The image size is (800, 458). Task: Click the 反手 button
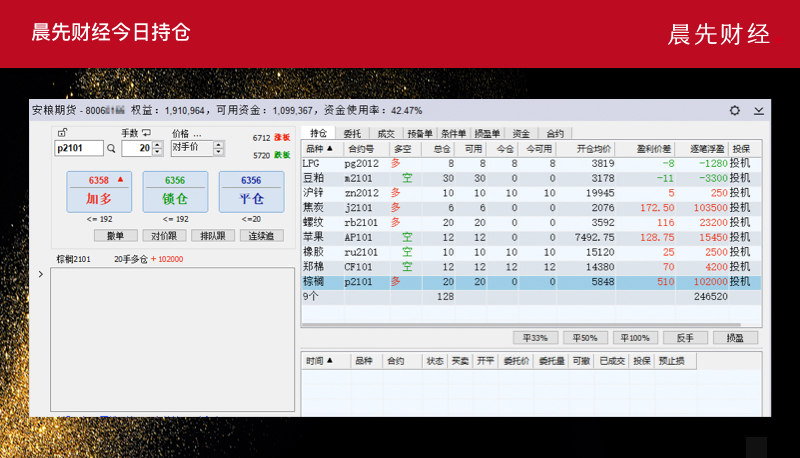685,338
